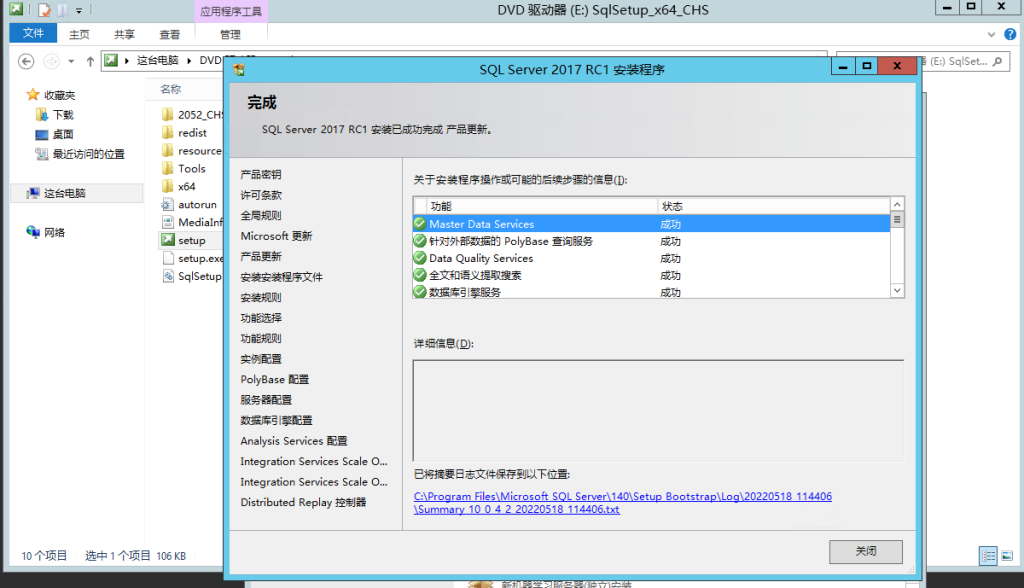The image size is (1024, 588).
Task: Open the 下载 folder icon
Action: (40, 114)
